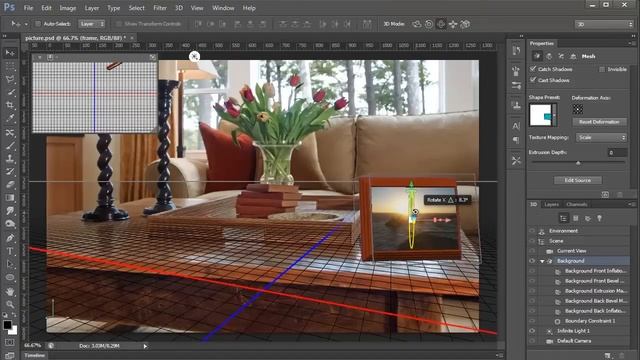Select the Pen tool
Viewport: 640px width, 360px height.
[x=10, y=238]
